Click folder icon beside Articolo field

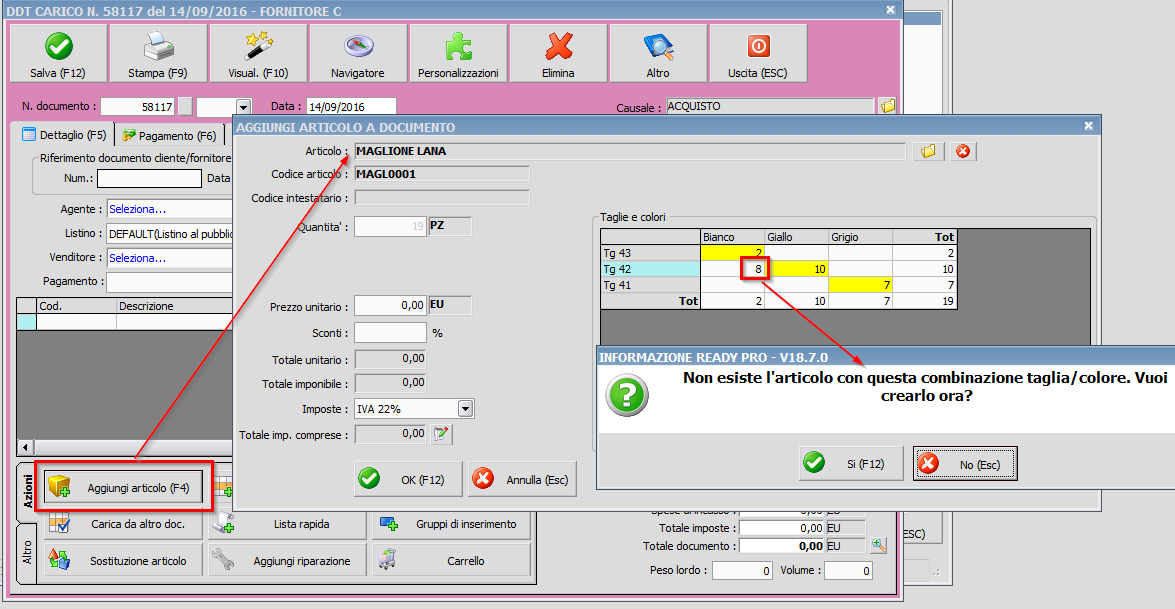pos(928,151)
